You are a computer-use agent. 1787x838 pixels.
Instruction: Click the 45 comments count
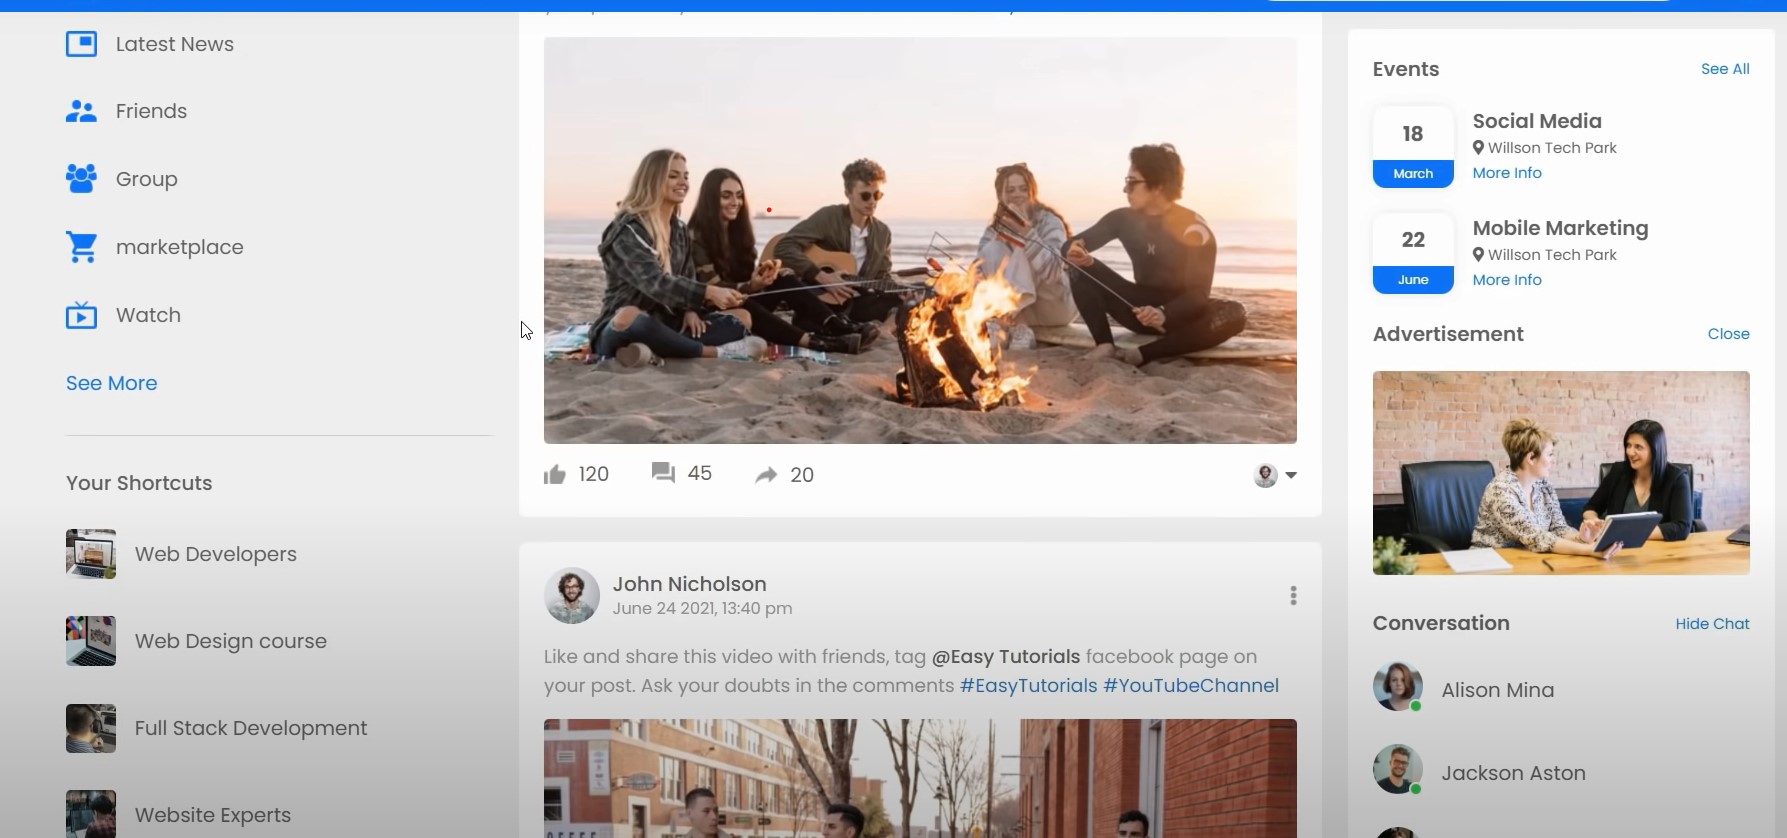coord(700,473)
